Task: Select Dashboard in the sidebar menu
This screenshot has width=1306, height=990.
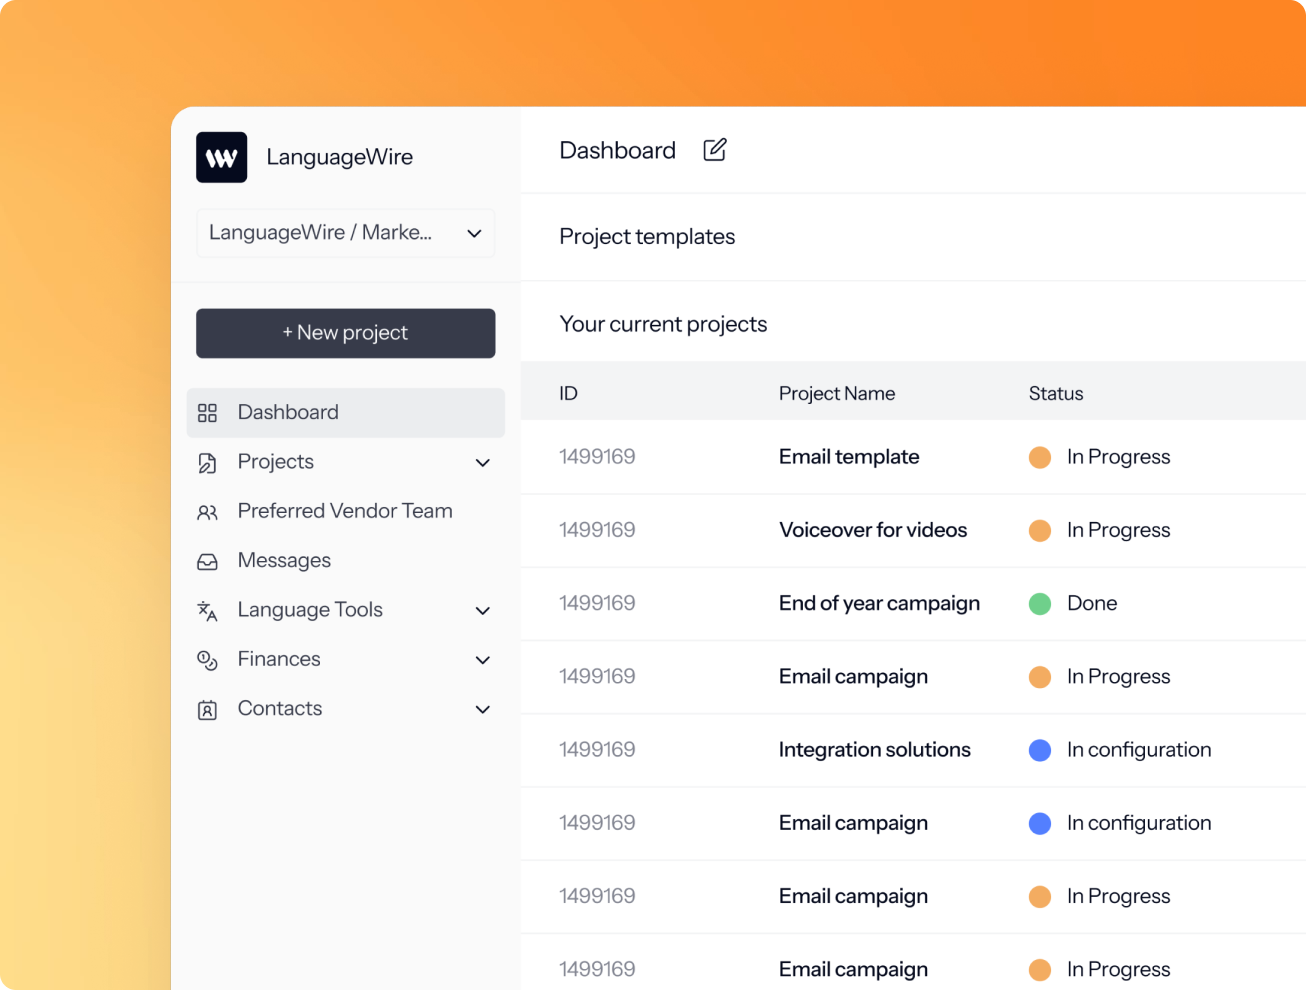Action: point(287,412)
